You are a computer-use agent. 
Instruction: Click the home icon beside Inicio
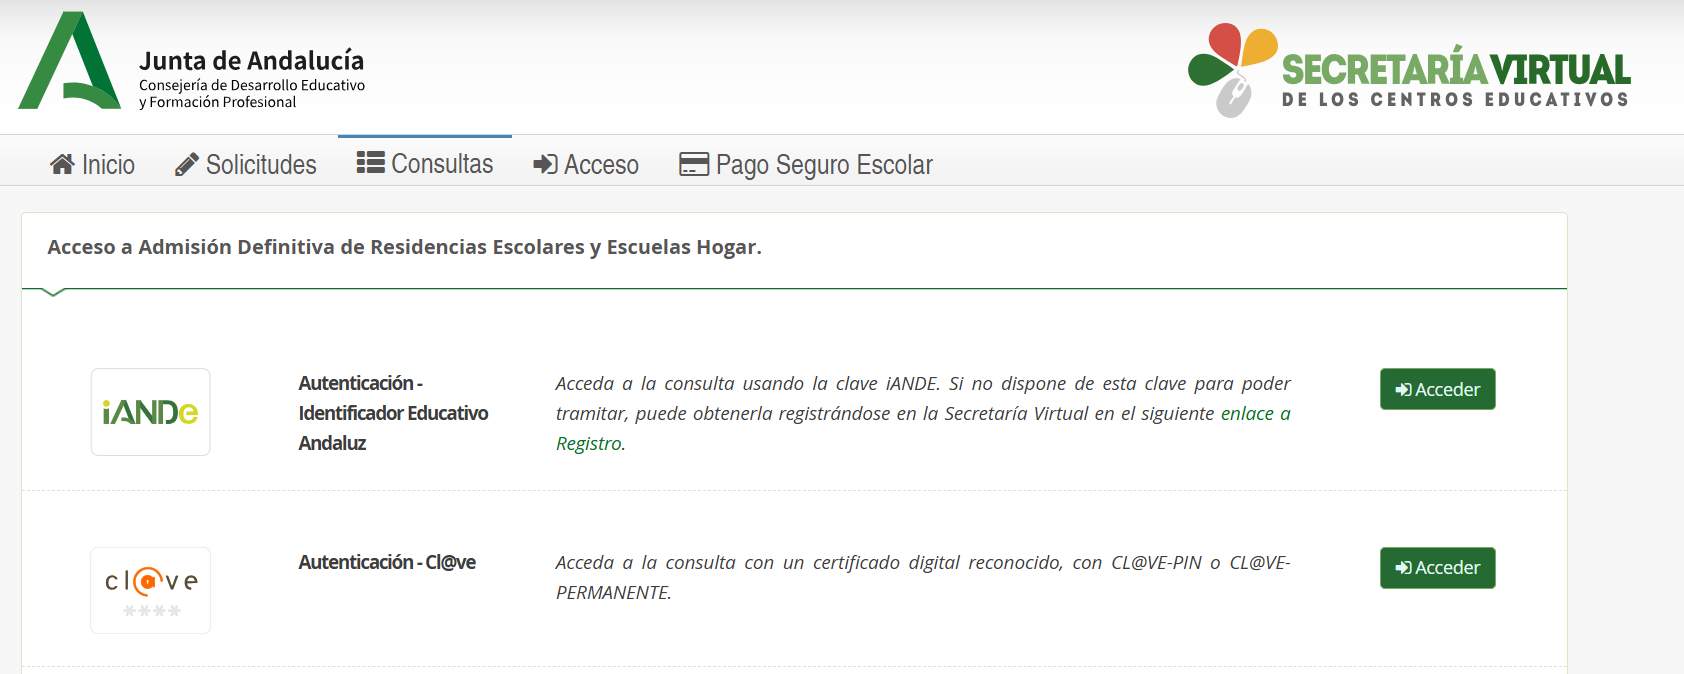pos(62,164)
